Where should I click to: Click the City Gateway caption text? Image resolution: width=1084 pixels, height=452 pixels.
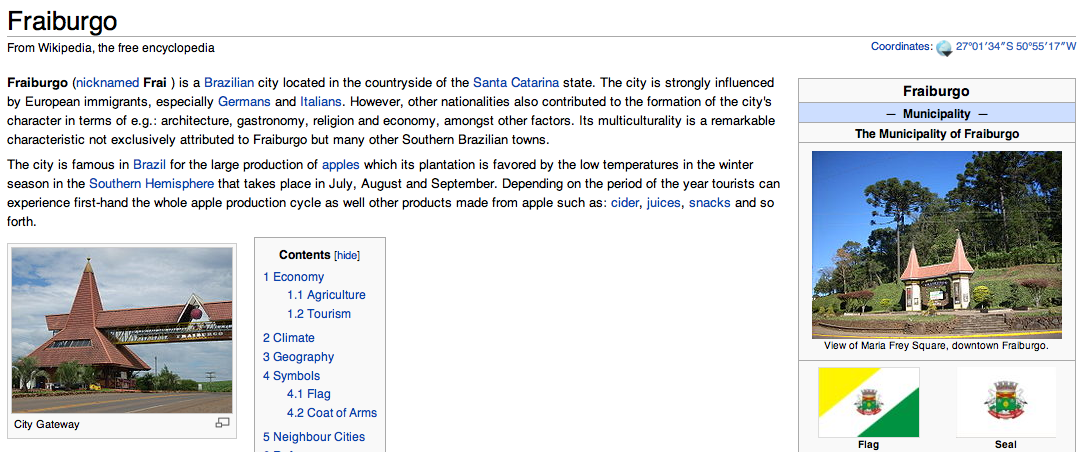46,424
